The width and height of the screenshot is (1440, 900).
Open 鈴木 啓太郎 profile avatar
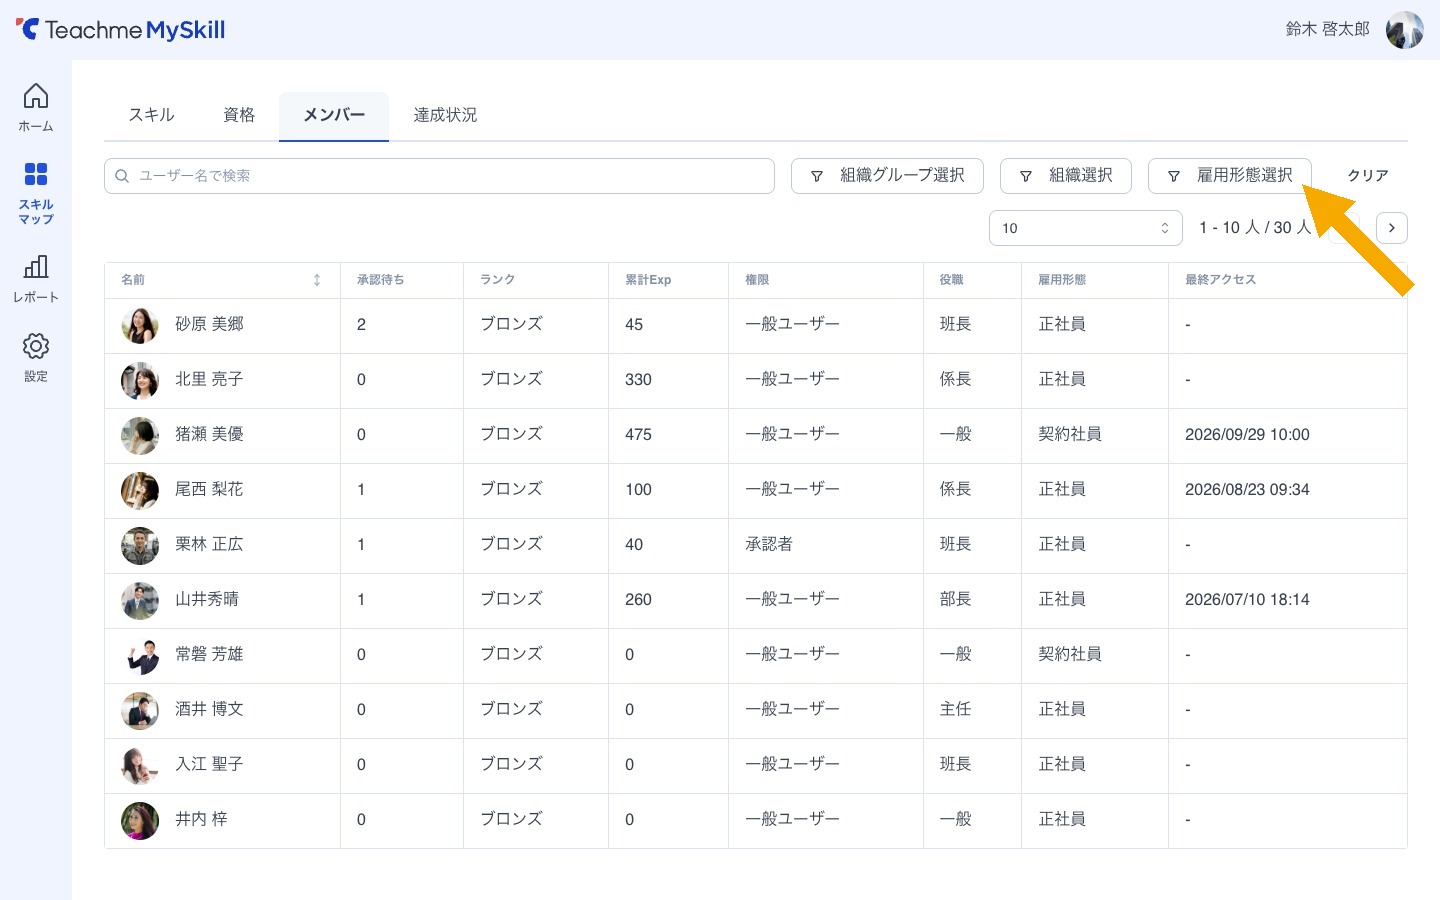tap(1404, 30)
